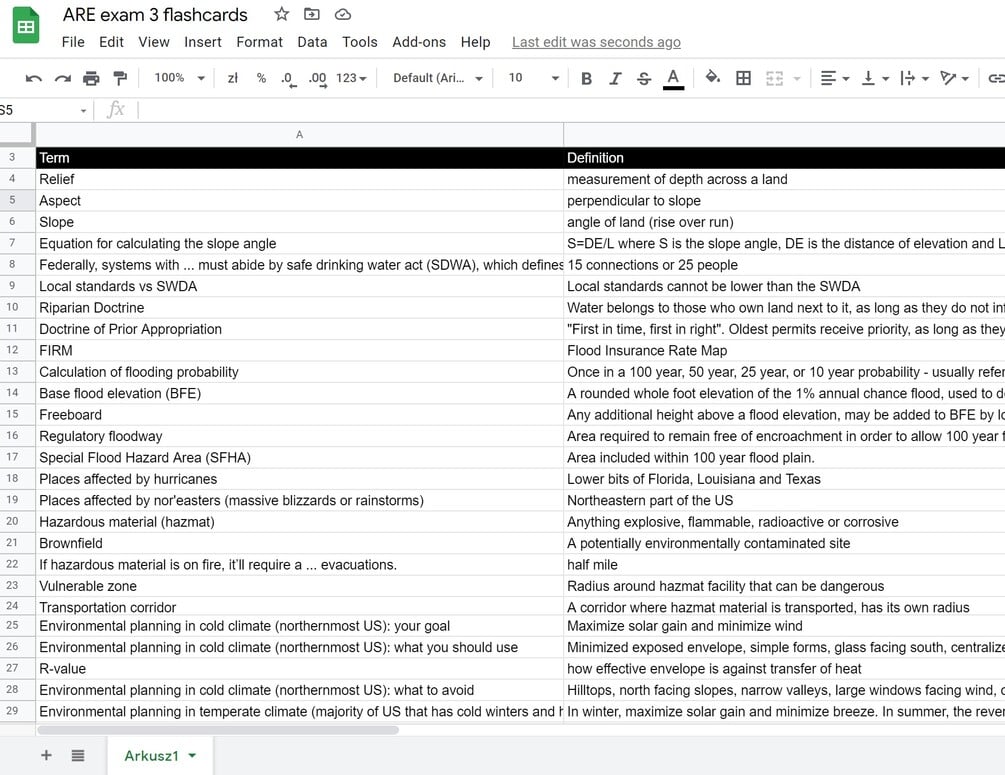Viewport: 1005px width, 775px height.
Task: Open the fill color bucket
Action: pyautogui.click(x=712, y=78)
